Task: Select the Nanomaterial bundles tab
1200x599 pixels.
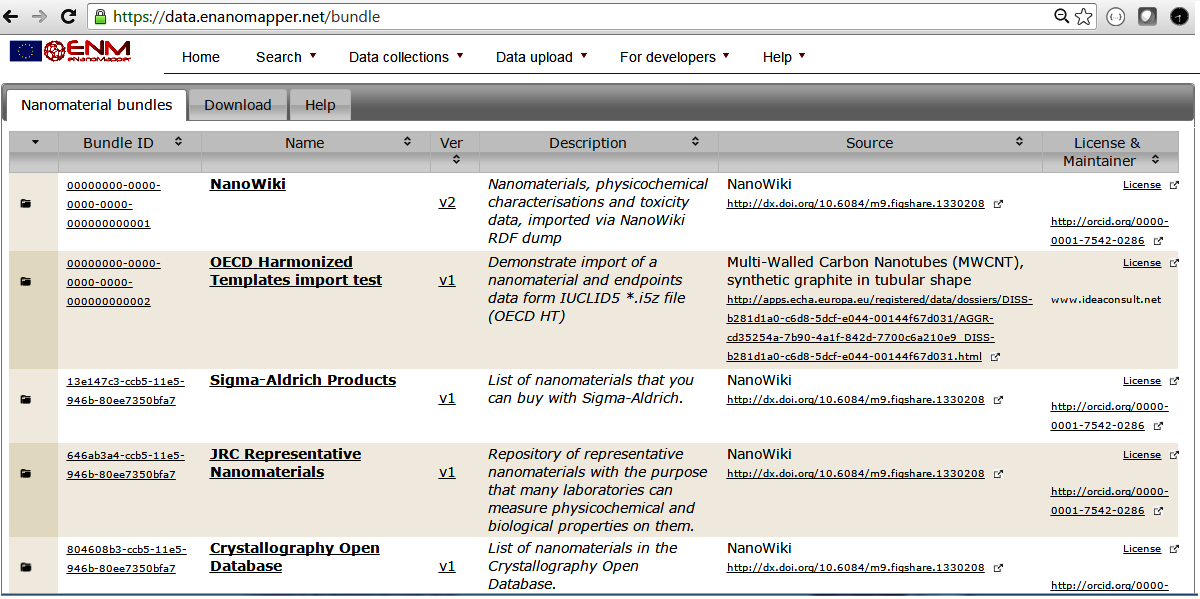Action: tap(97, 105)
